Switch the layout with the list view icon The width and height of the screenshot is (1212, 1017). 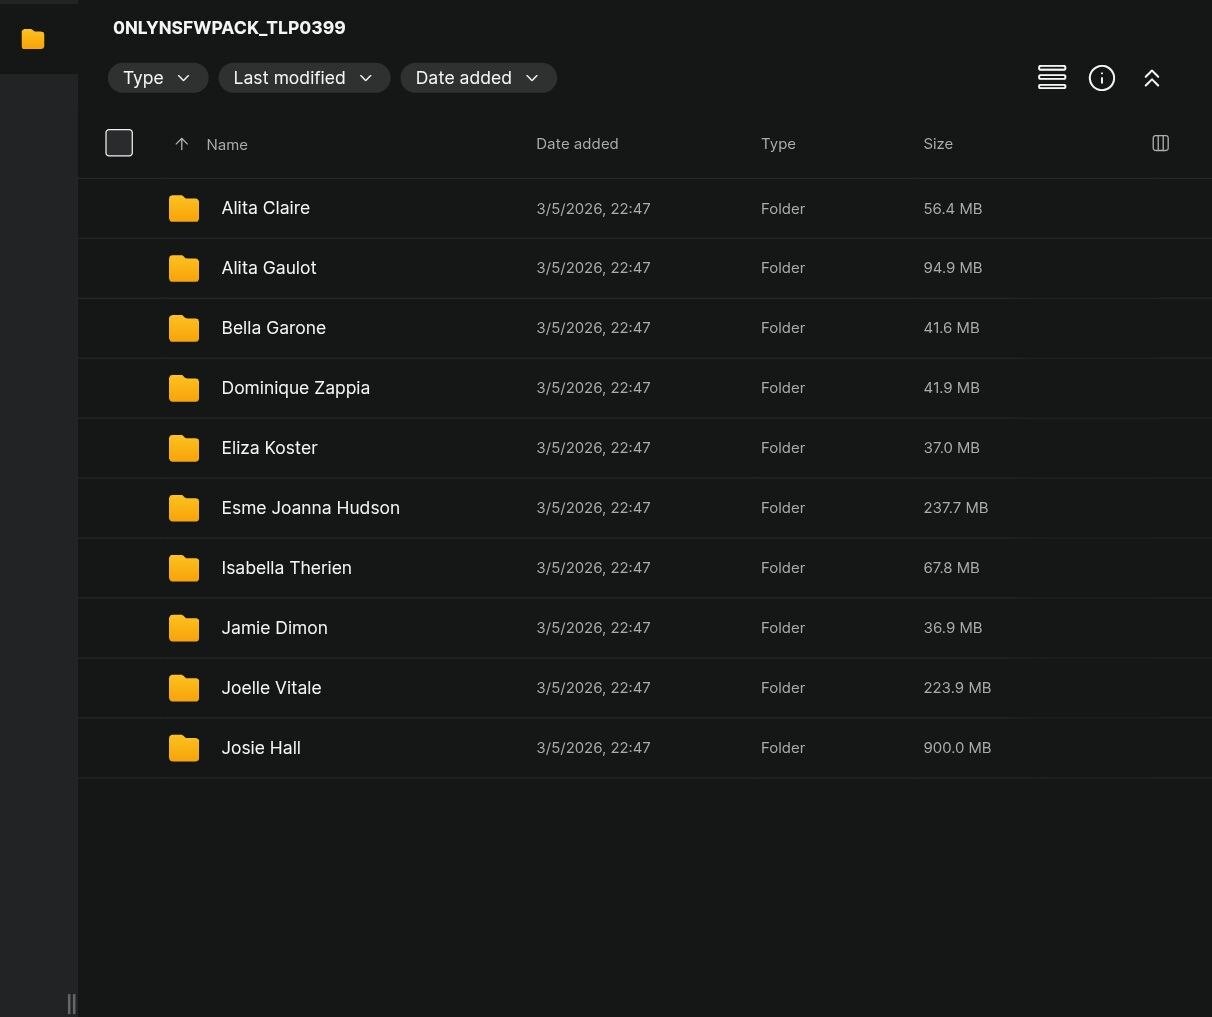click(x=1051, y=78)
